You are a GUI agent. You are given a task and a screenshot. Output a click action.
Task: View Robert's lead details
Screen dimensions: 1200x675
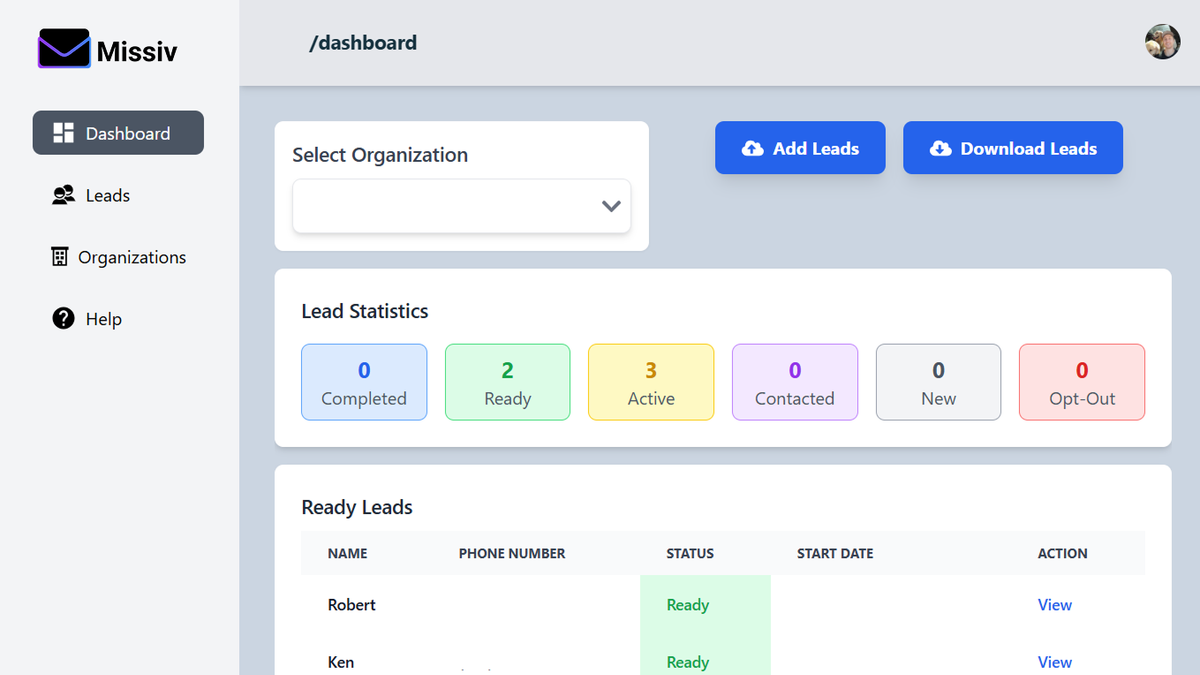click(1054, 605)
